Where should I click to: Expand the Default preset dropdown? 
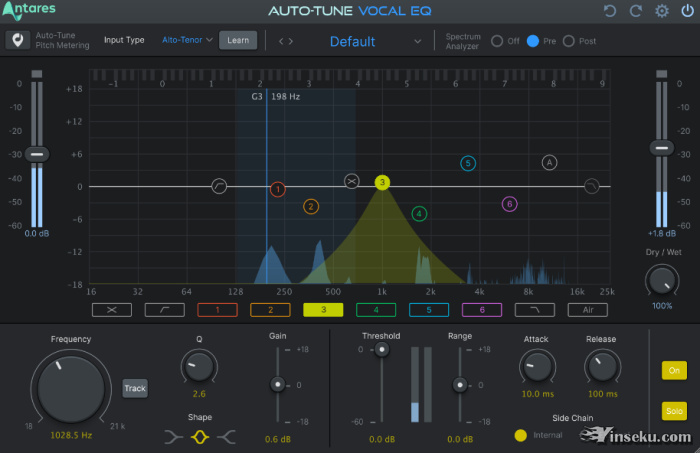click(418, 41)
